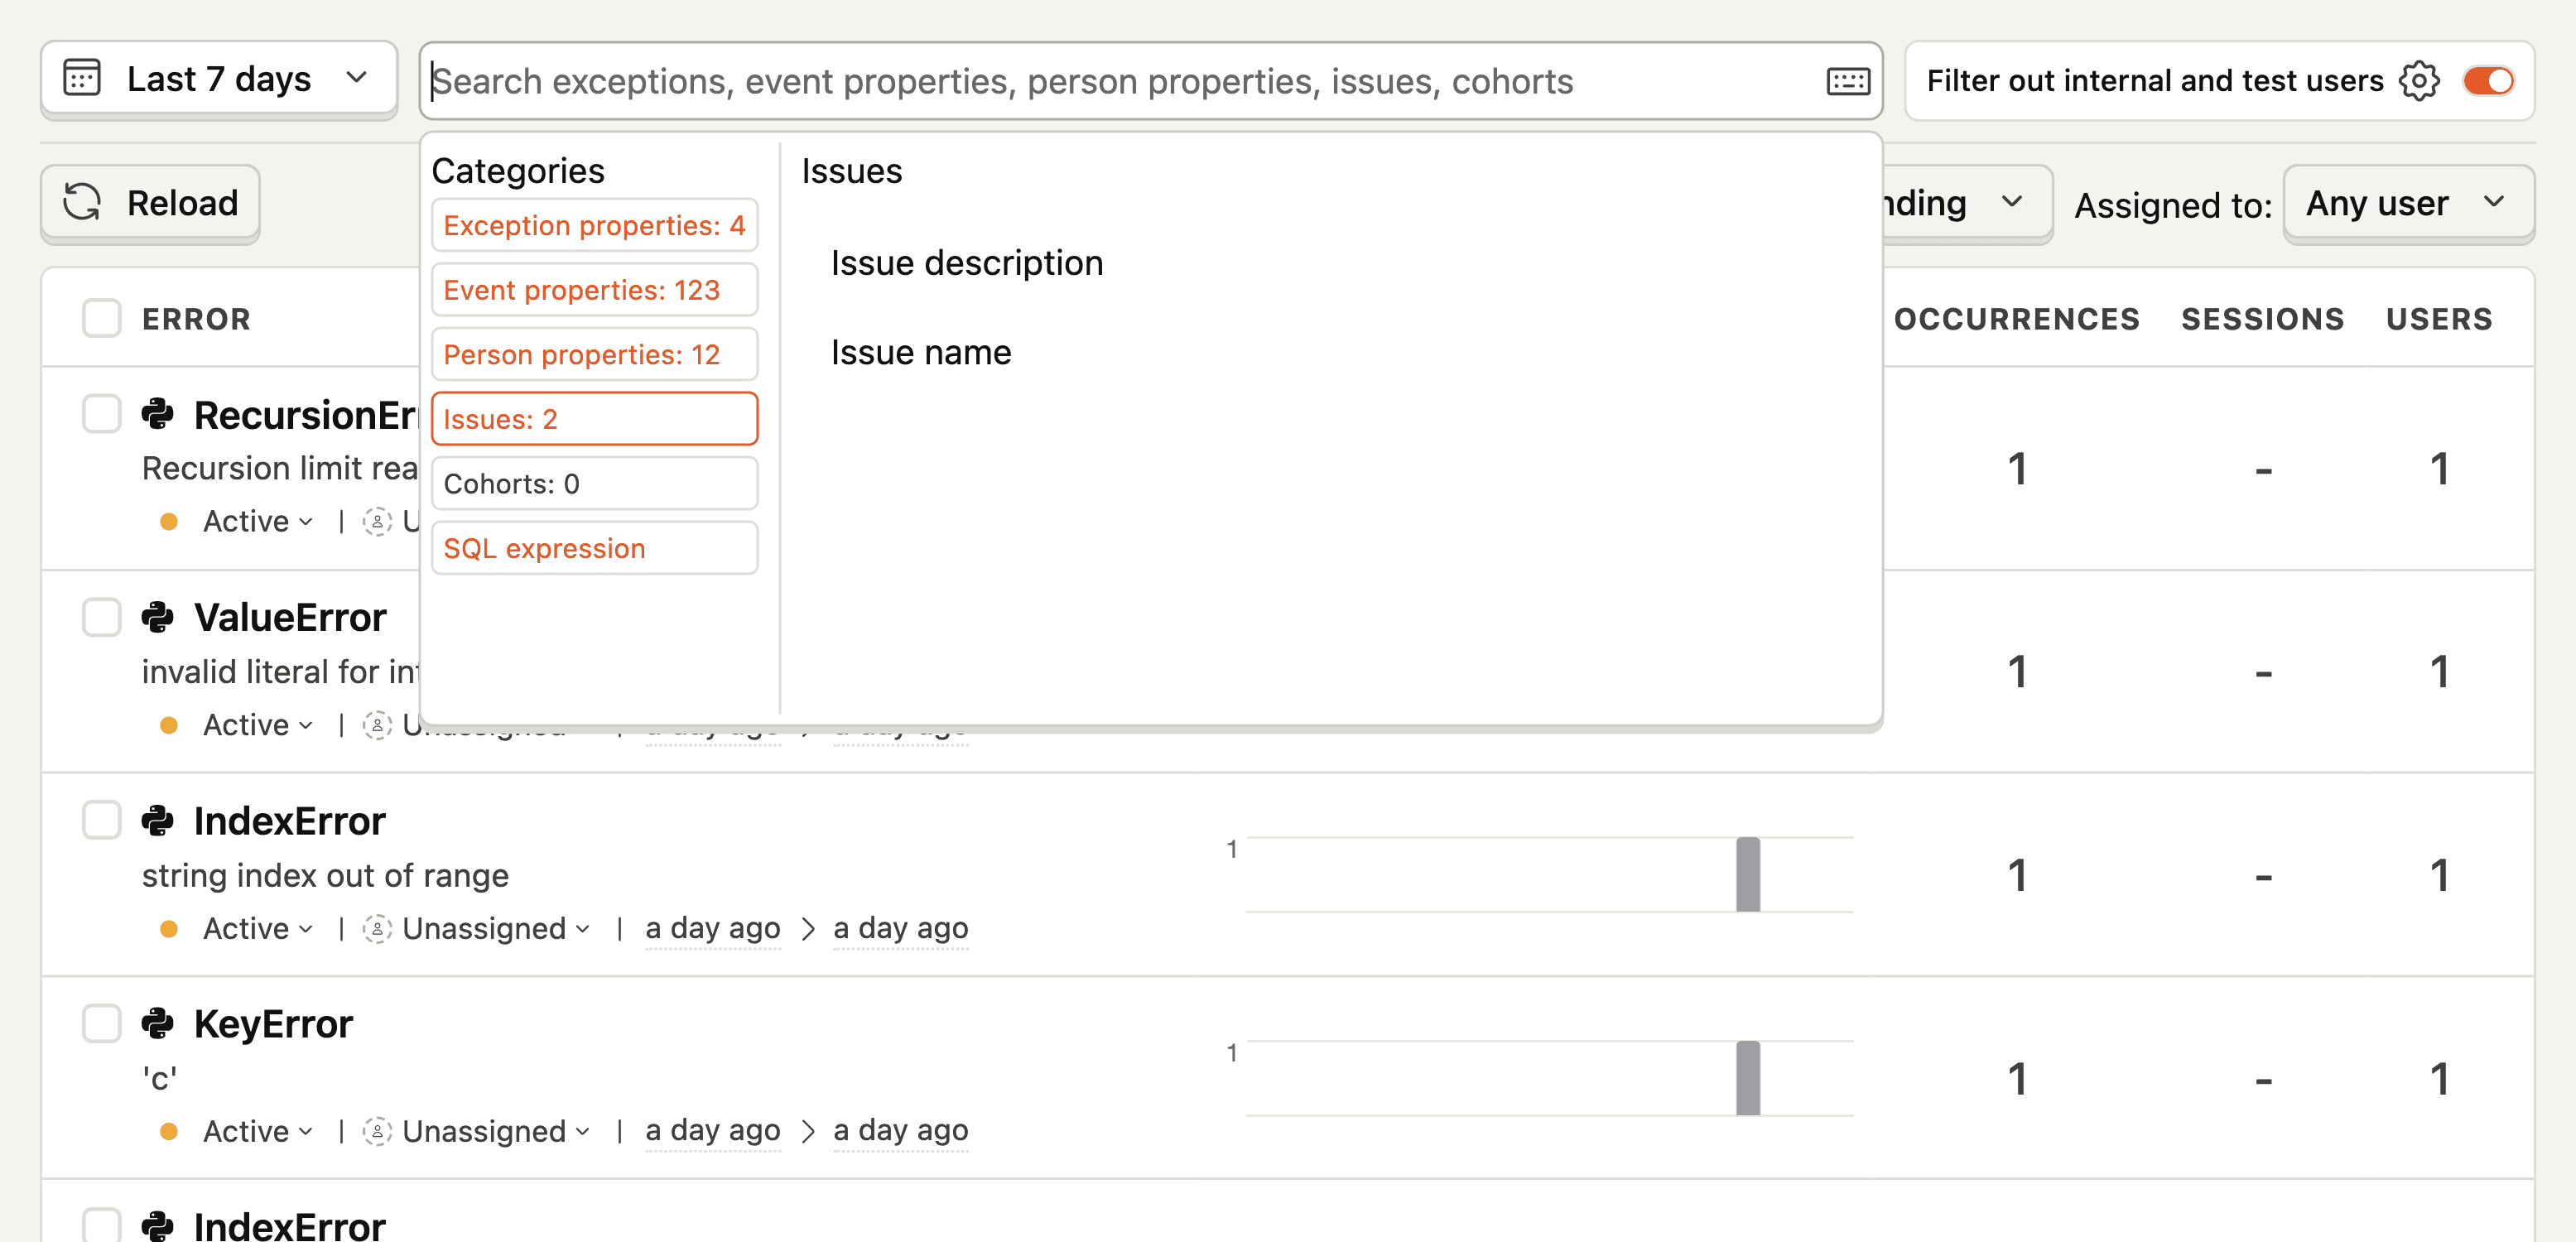Expand Active status dropdown for ValueError
The height and width of the screenshot is (1242, 2576).
[258, 724]
